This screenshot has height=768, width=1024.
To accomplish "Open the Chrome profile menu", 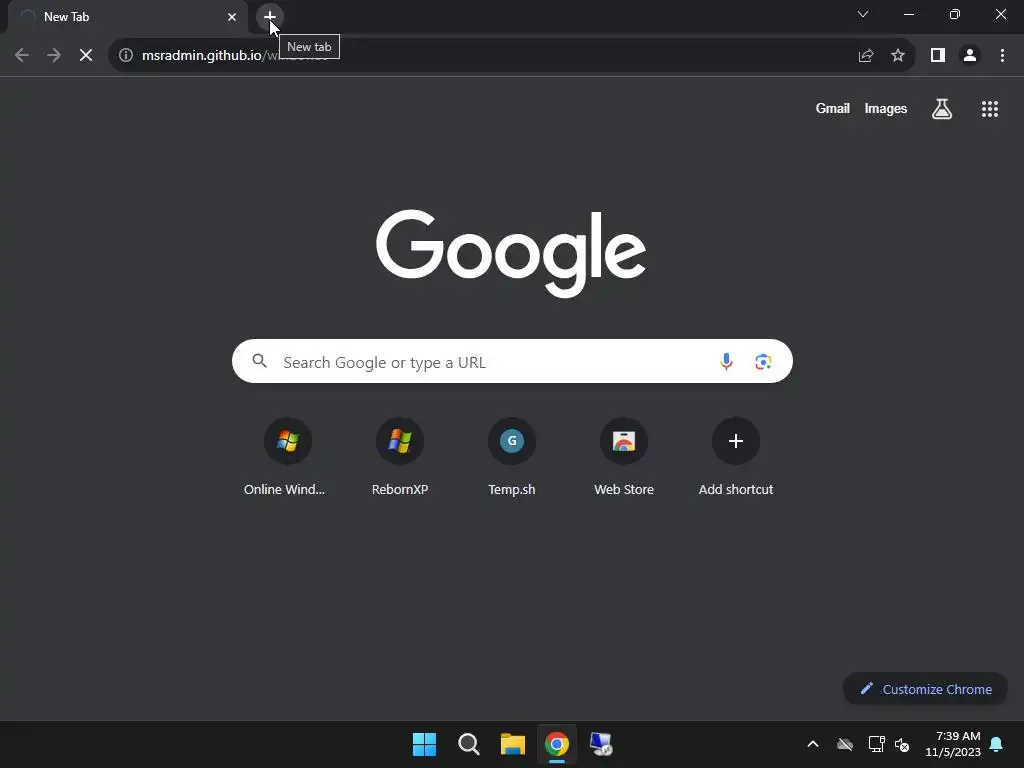I will pos(970,56).
